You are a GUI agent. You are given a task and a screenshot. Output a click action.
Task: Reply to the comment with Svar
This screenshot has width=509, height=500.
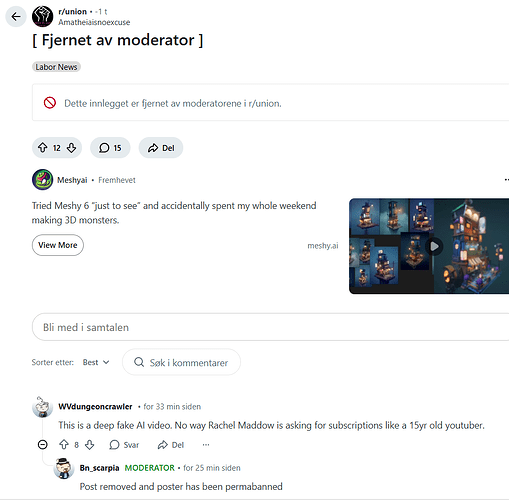click(124, 445)
